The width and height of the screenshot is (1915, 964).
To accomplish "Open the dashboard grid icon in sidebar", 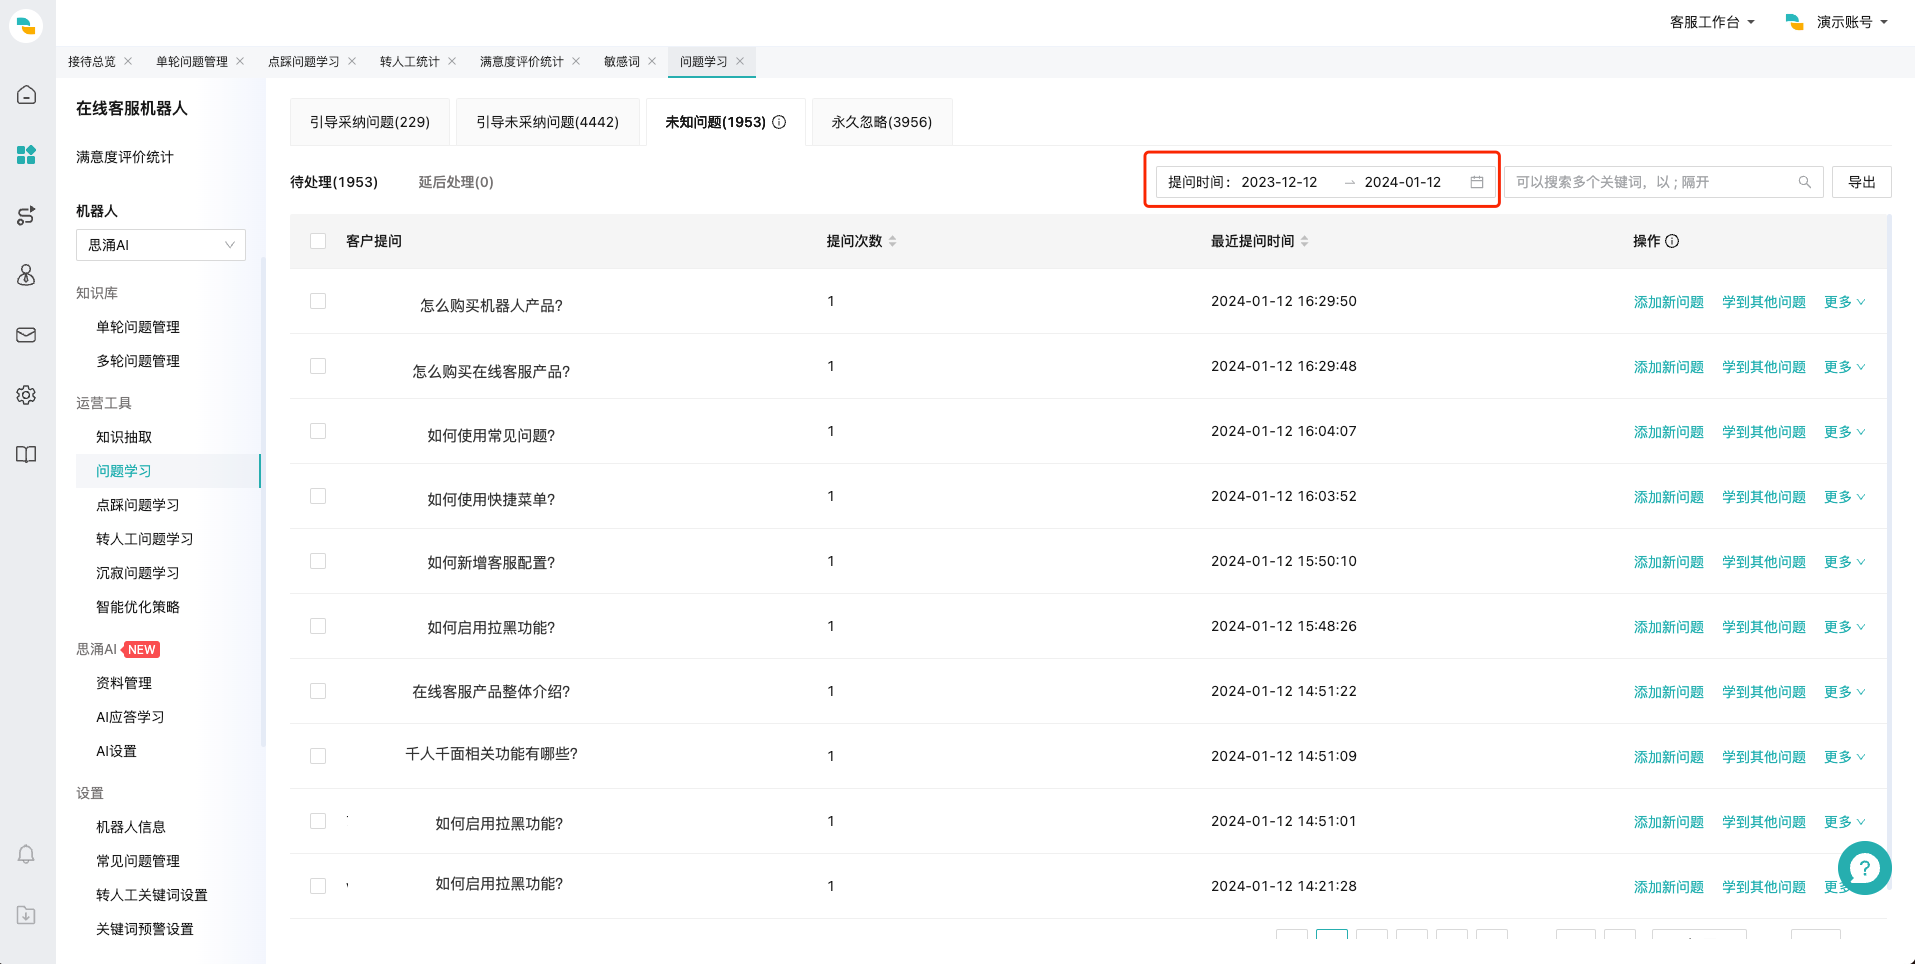I will pyautogui.click(x=27, y=155).
